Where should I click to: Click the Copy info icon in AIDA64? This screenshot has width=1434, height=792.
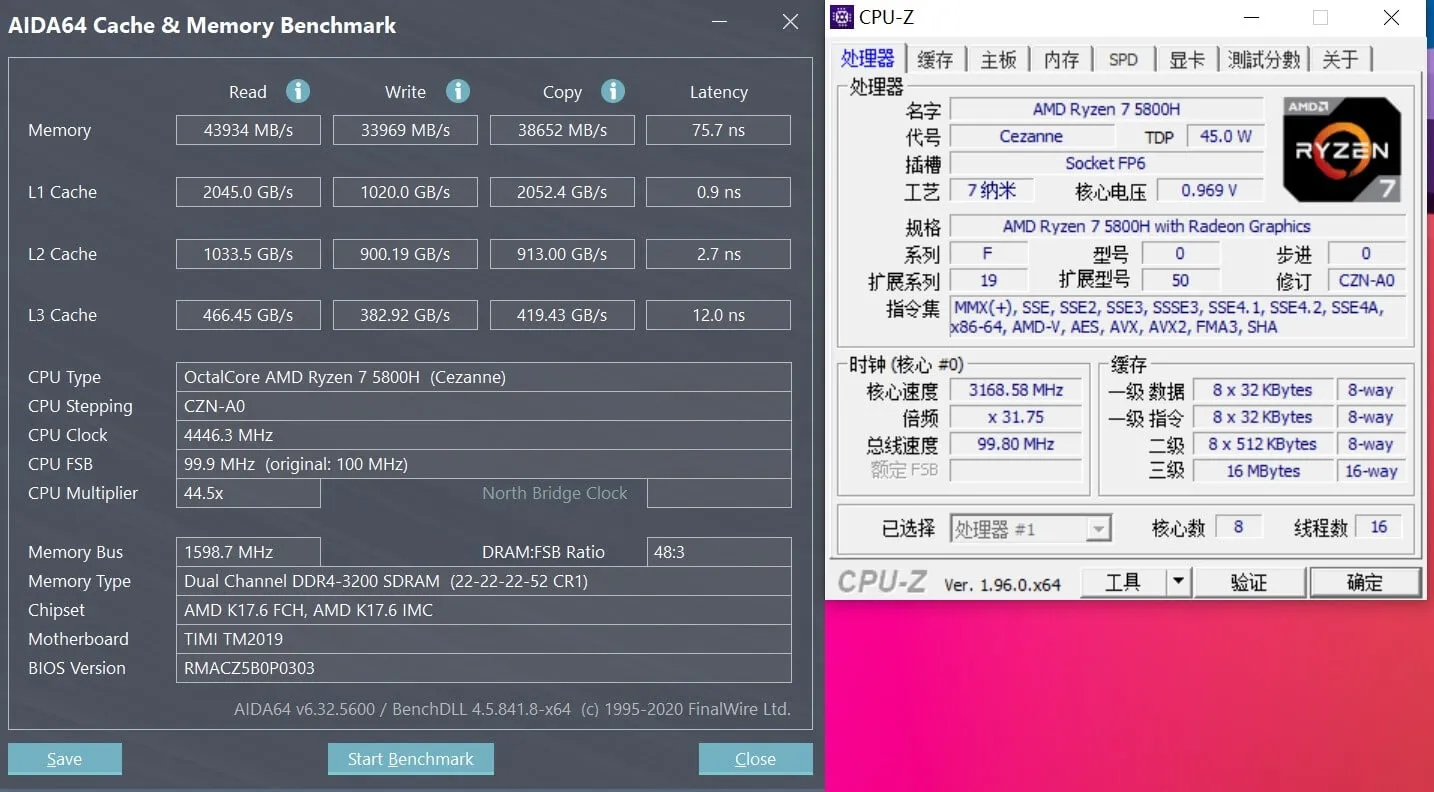click(613, 91)
